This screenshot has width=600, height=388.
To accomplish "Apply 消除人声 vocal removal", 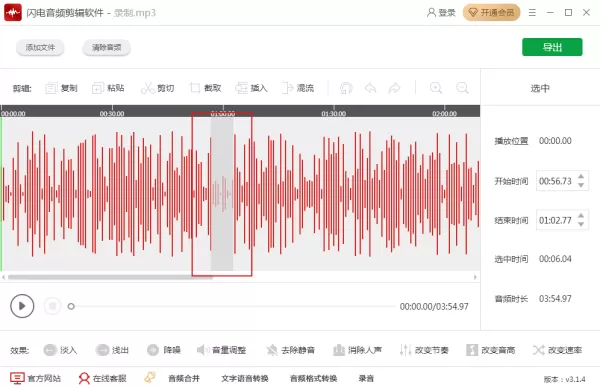I will tap(357, 350).
